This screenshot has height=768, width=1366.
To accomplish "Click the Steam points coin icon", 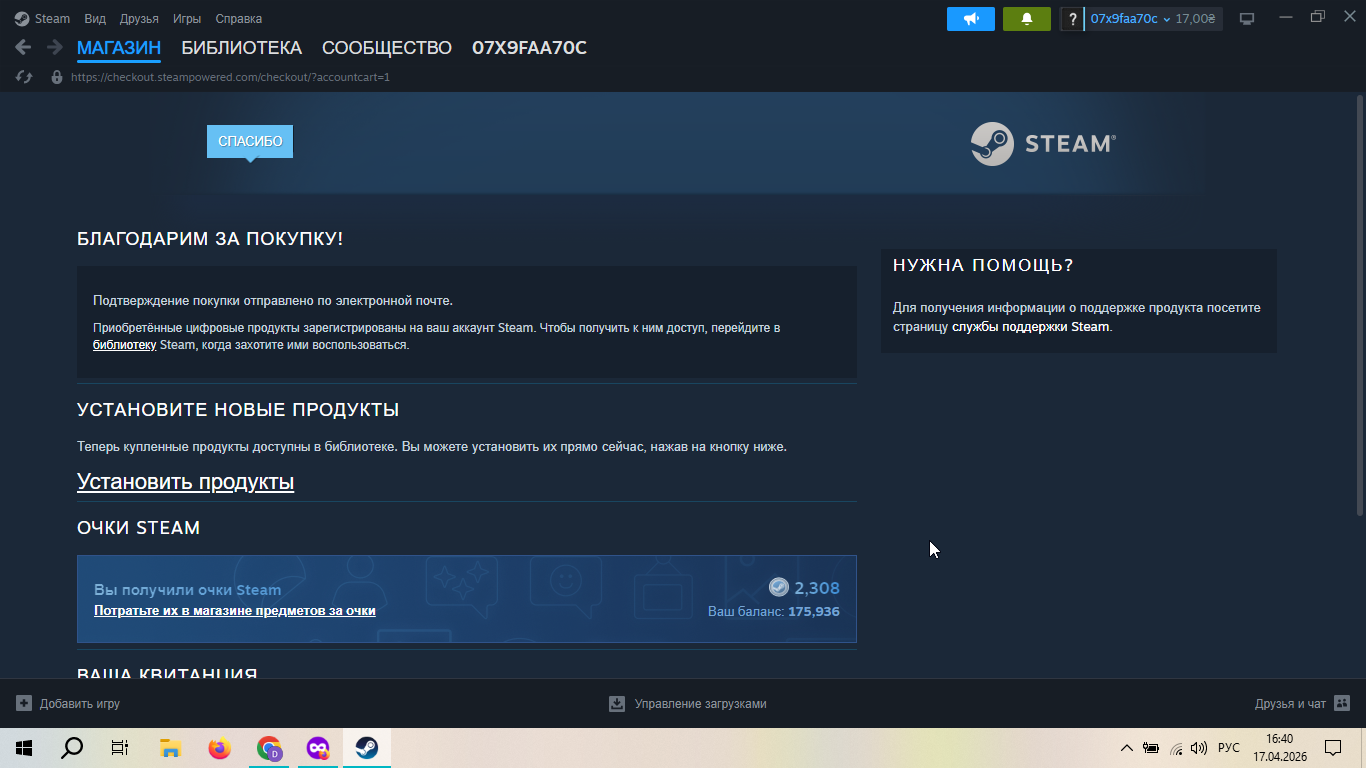I will click(x=779, y=587).
